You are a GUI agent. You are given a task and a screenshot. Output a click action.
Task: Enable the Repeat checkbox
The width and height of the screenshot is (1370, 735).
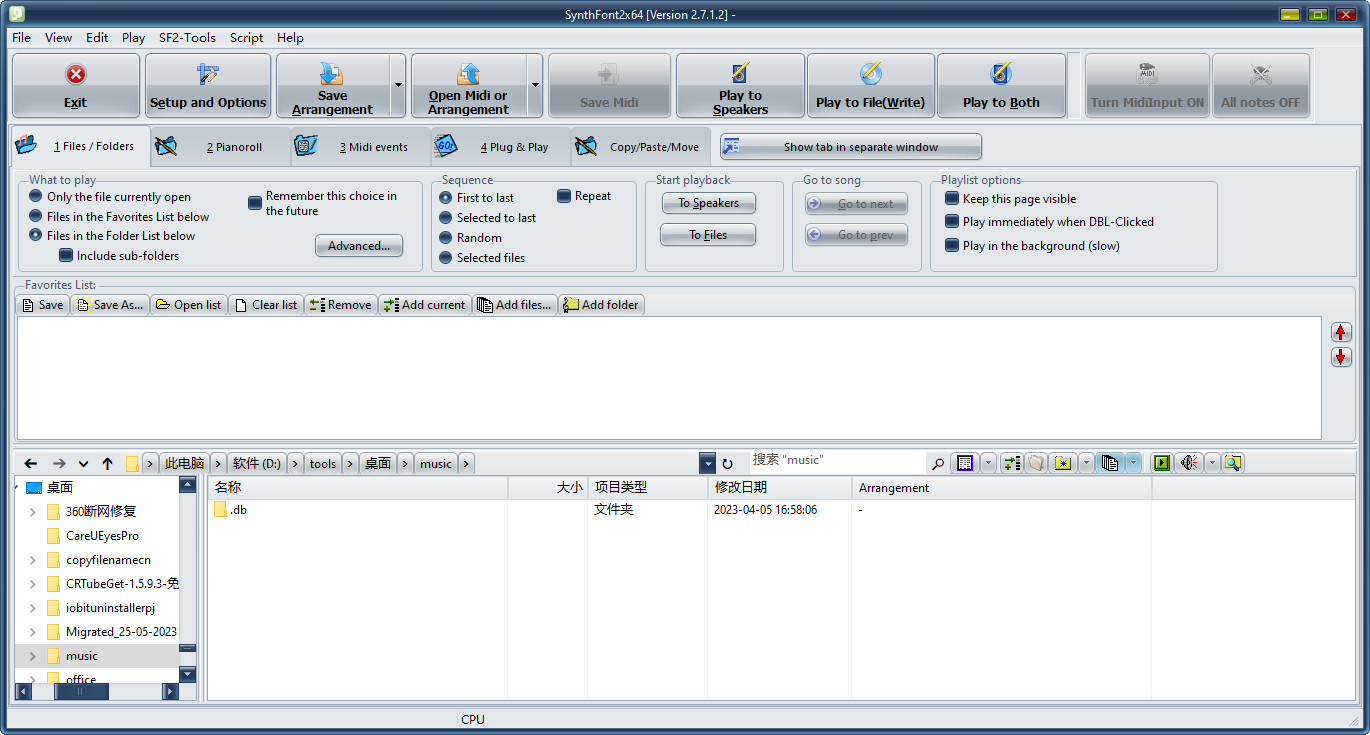click(x=584, y=196)
